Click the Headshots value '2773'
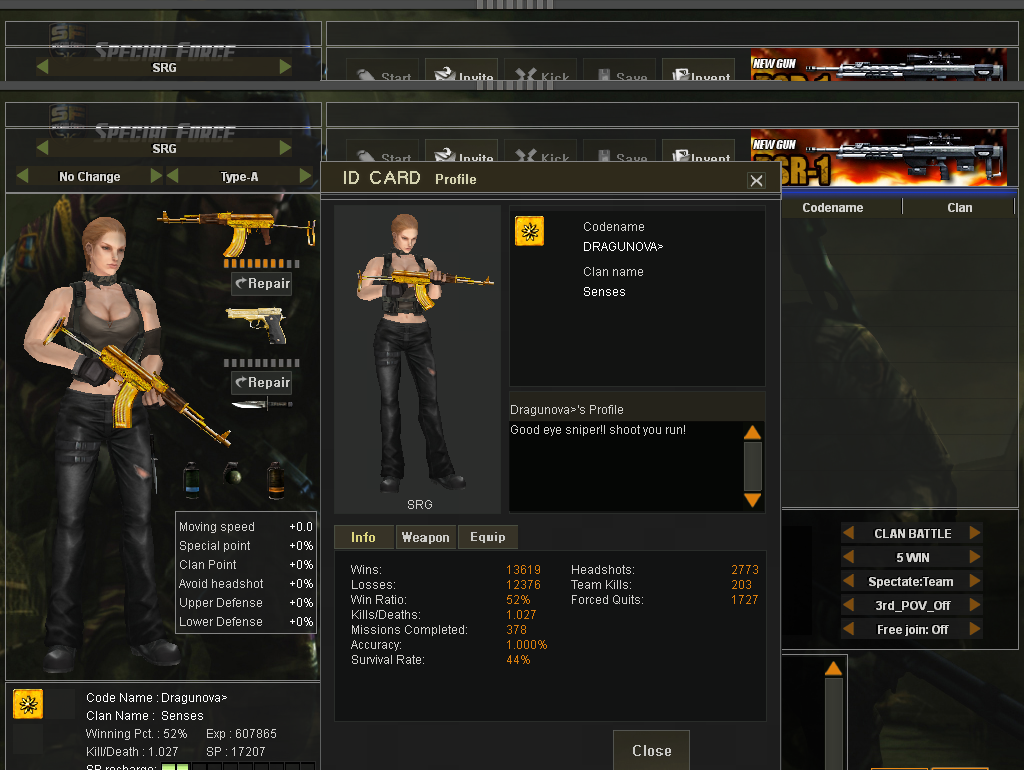This screenshot has height=770, width=1024. pyautogui.click(x=744, y=569)
